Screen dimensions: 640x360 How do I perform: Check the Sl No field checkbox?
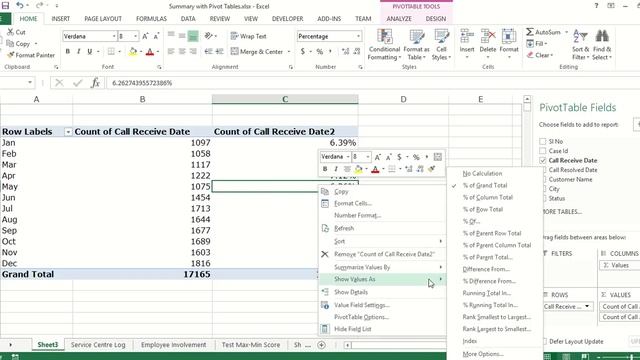[x=542, y=141]
